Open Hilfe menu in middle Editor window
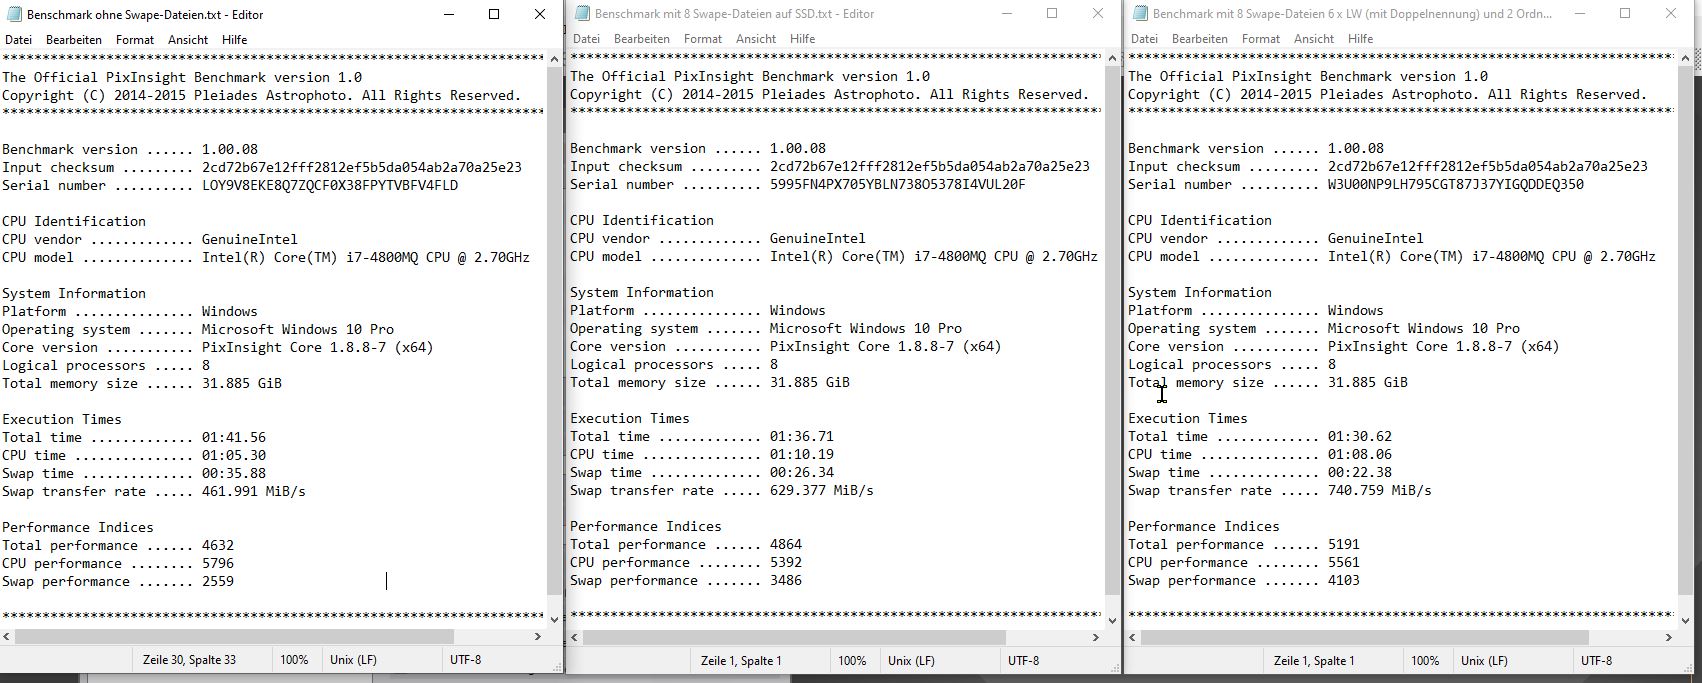 point(803,38)
